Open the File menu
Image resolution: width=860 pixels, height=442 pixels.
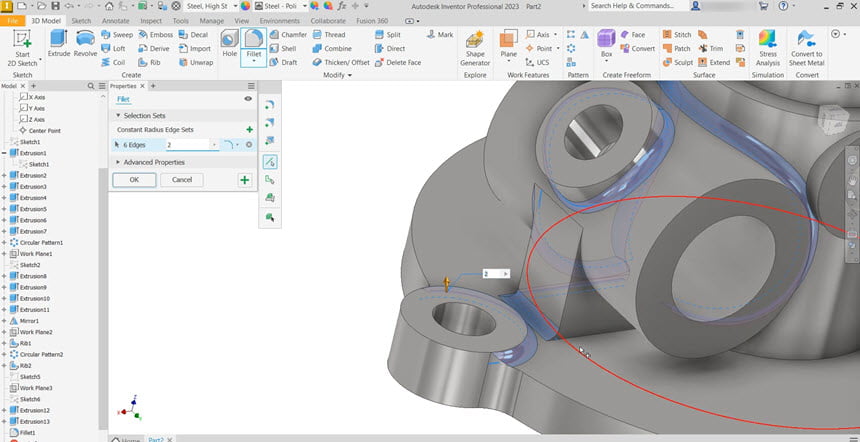[x=13, y=21]
